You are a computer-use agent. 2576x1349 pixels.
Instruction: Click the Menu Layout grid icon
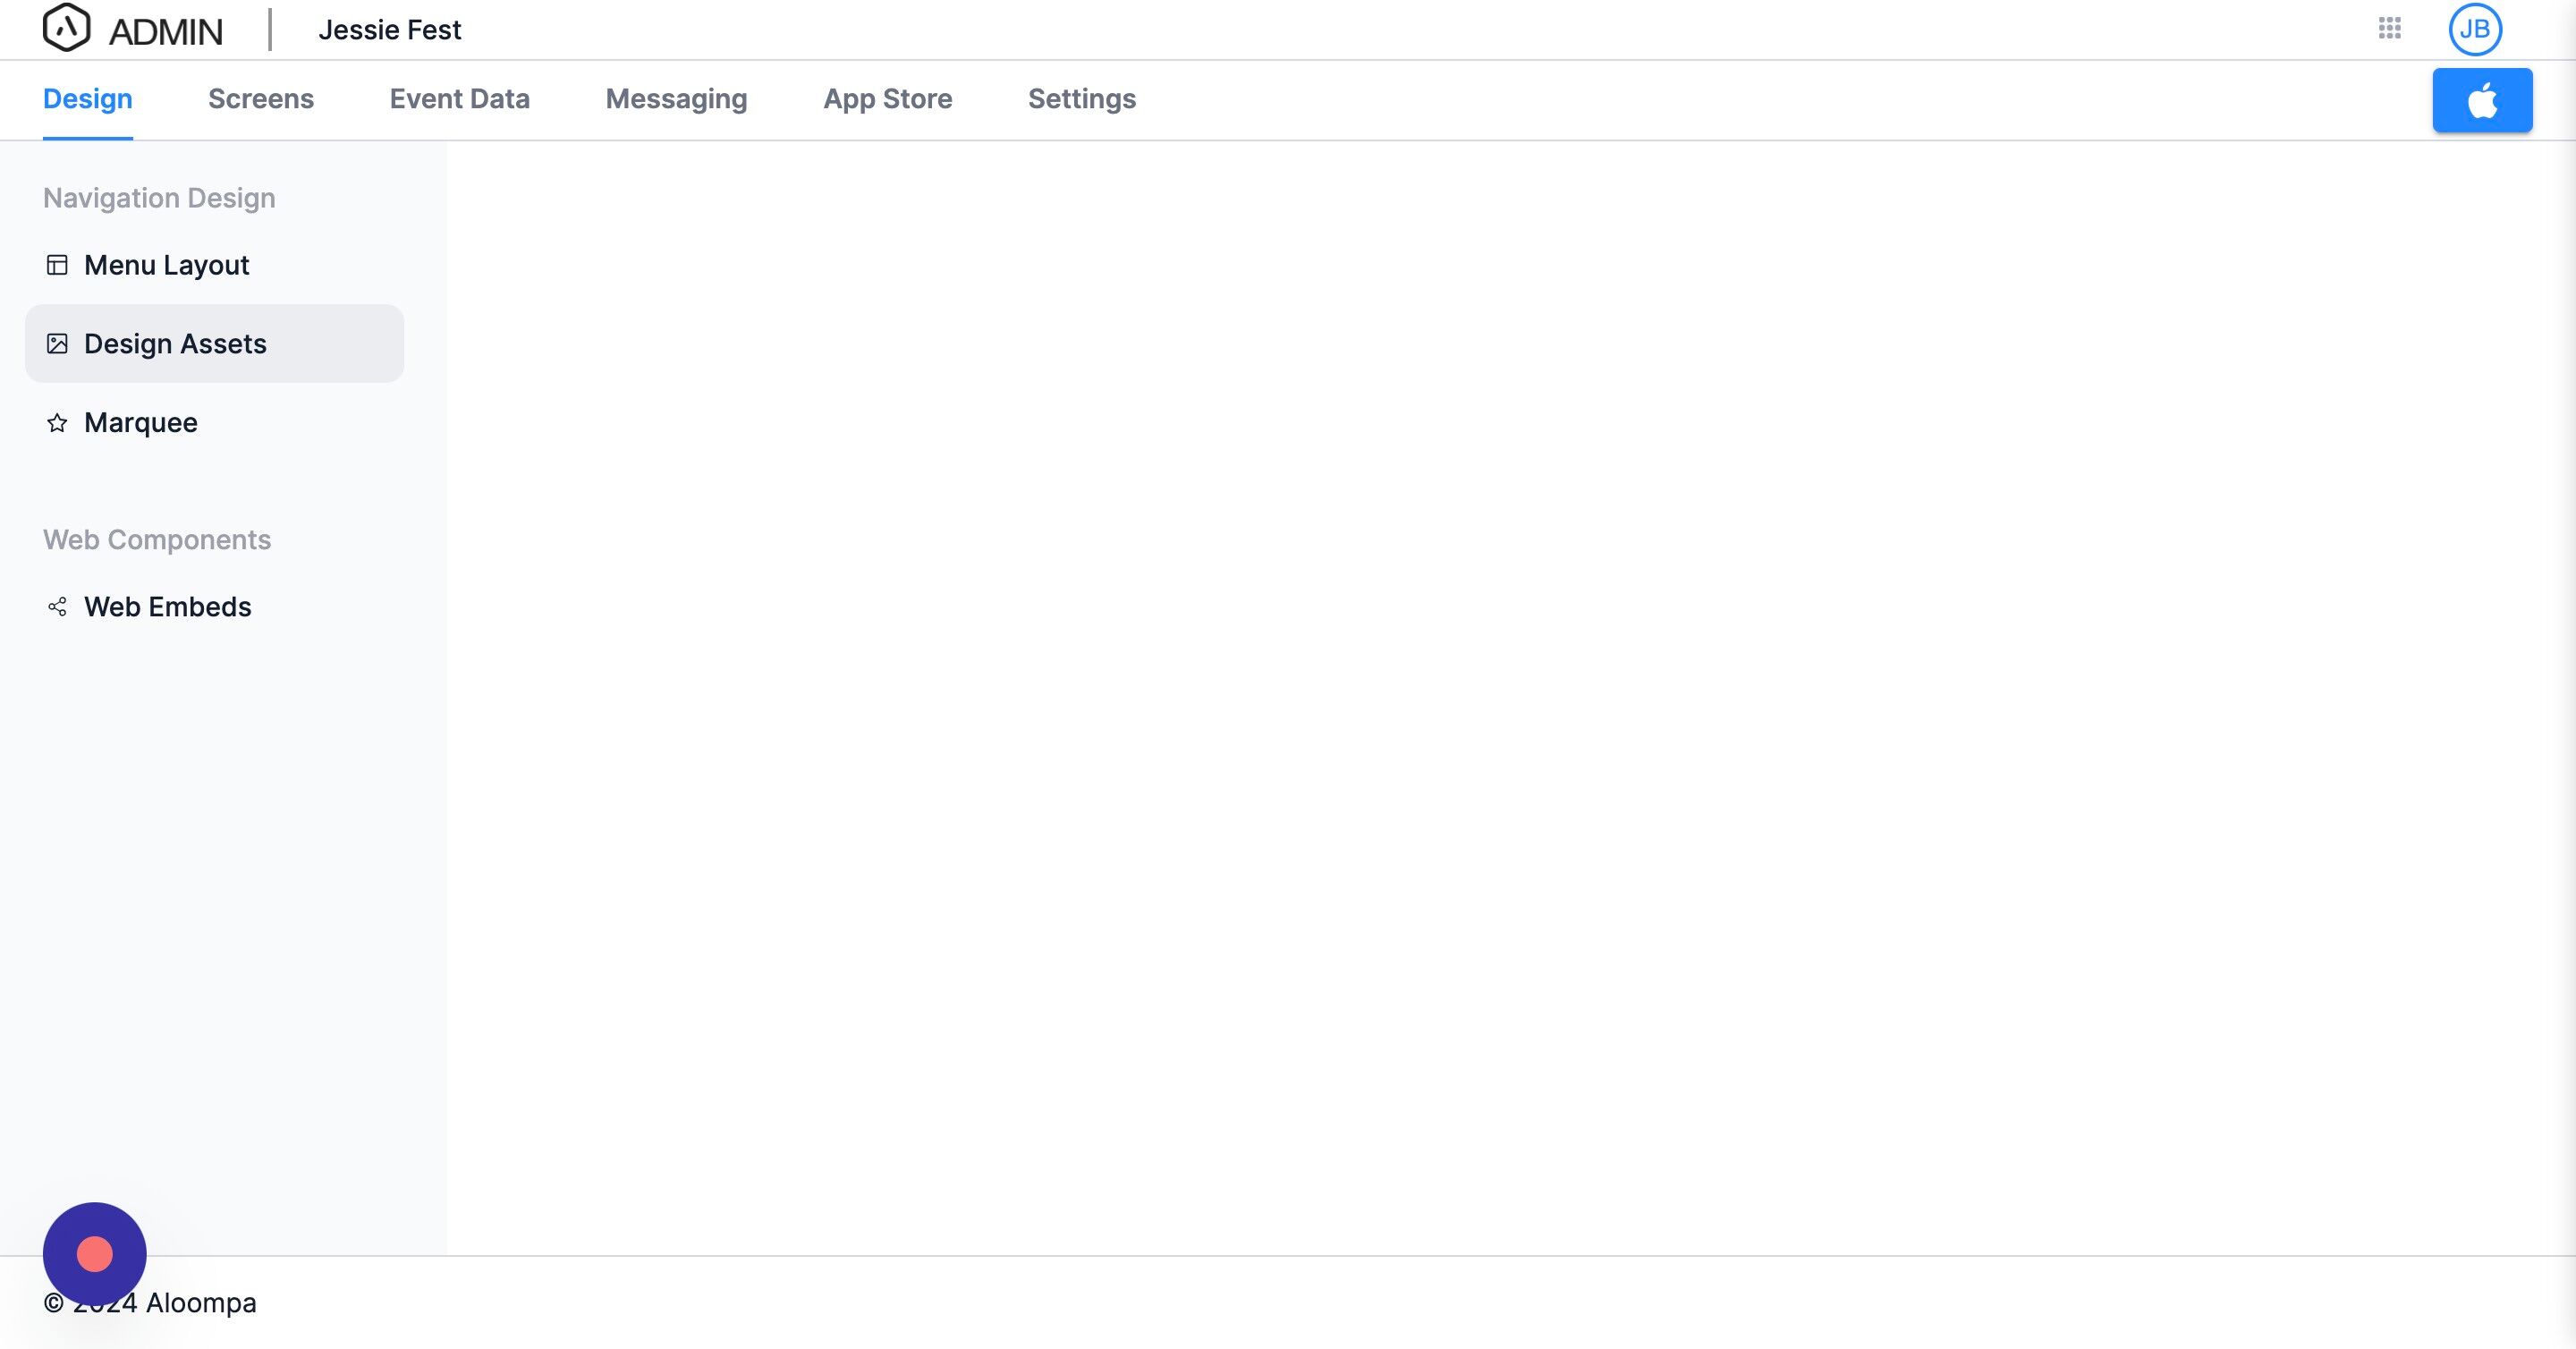(57, 265)
